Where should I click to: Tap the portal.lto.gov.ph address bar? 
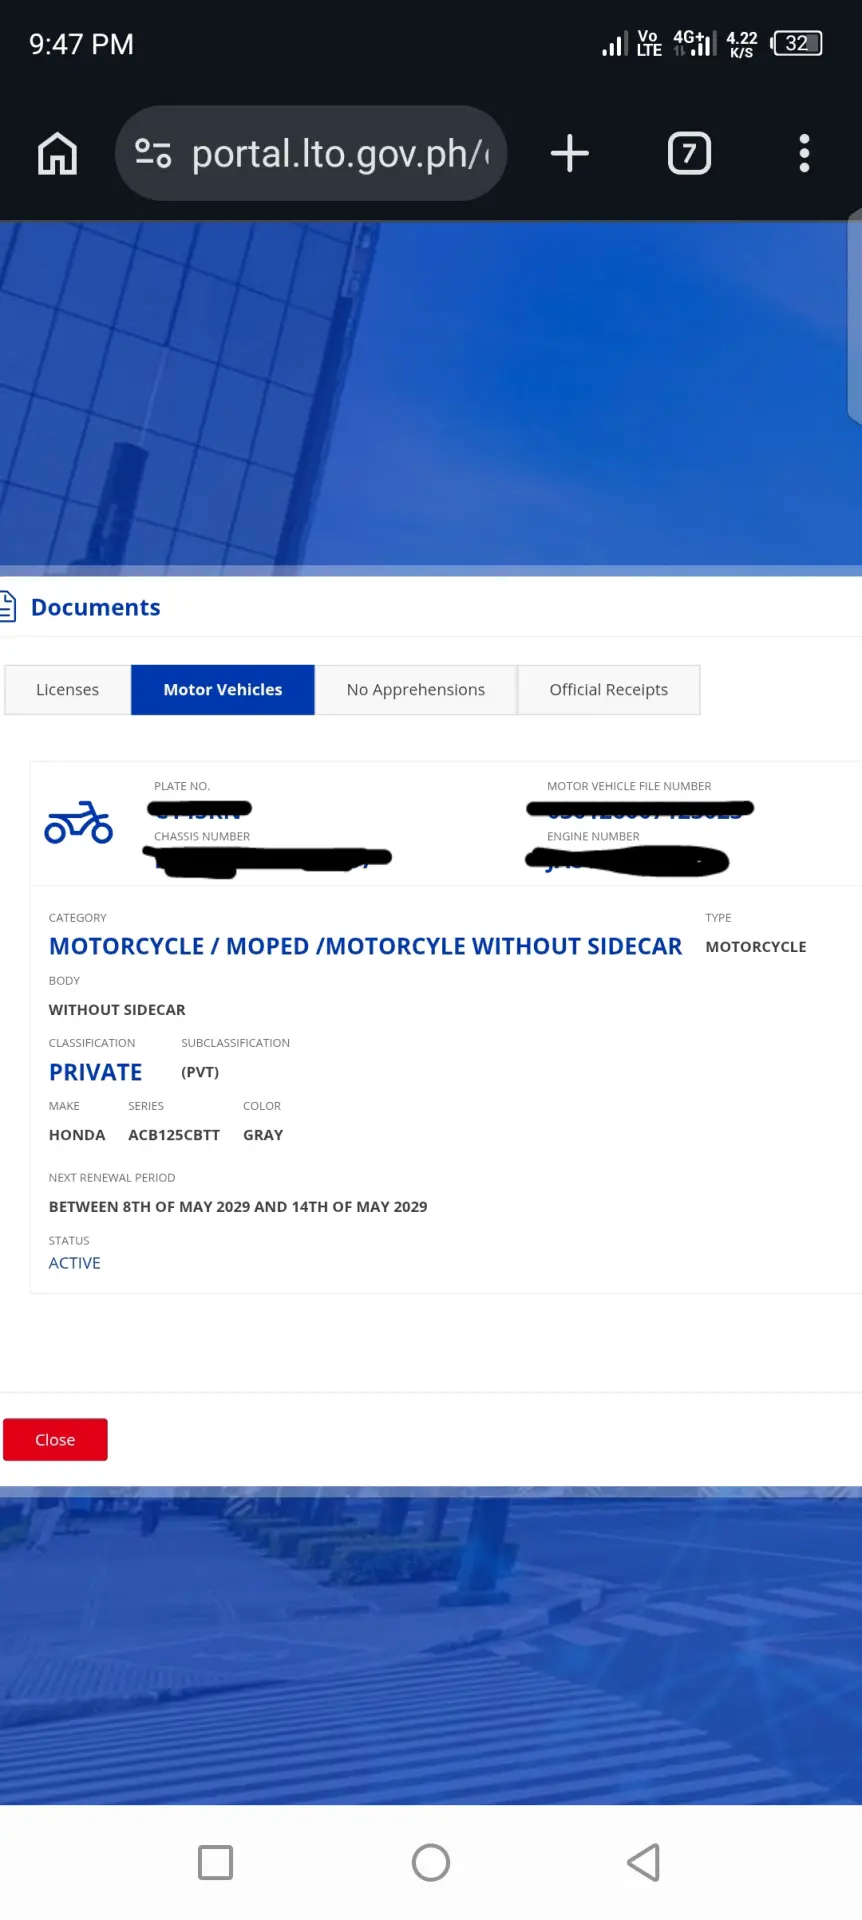(x=311, y=153)
